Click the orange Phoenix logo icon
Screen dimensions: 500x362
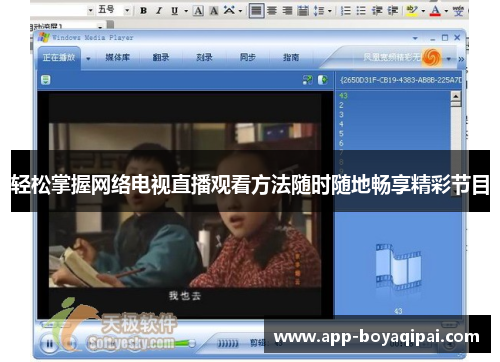click(431, 57)
